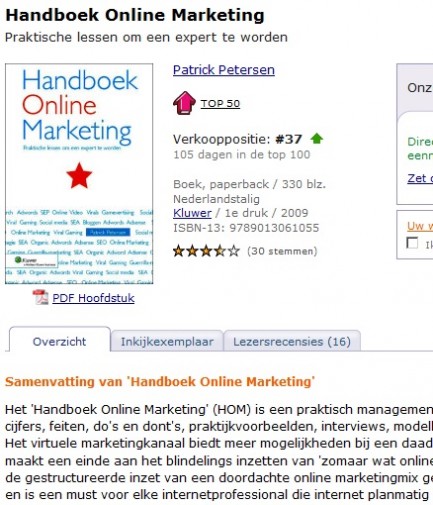Screen dimensions: 433x505
Task: Open author link Patrick Petersen
Action: tap(224, 70)
